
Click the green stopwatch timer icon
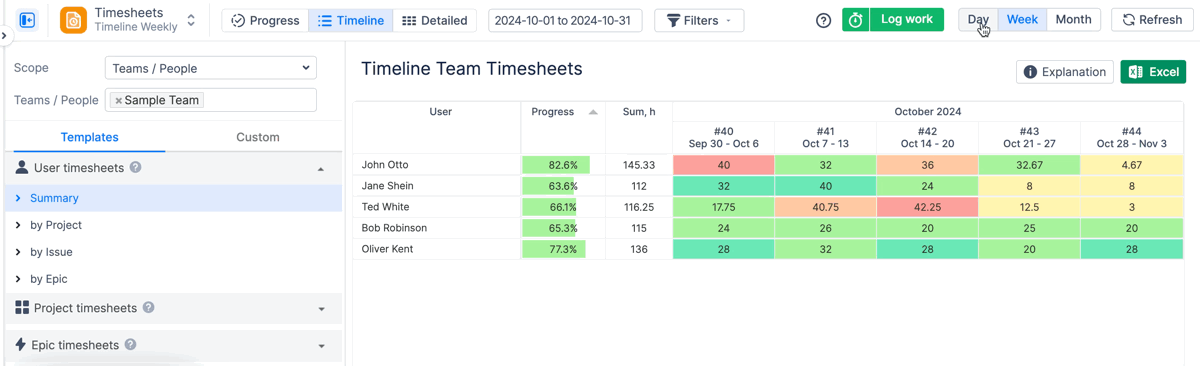[x=856, y=20]
